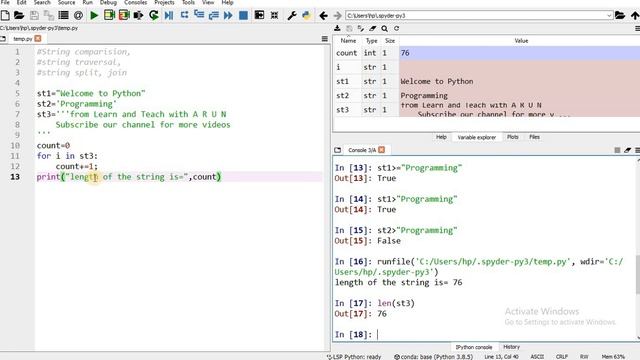Go back with the left arrow icon
Viewport: 640px width, 360px height.
323,16
